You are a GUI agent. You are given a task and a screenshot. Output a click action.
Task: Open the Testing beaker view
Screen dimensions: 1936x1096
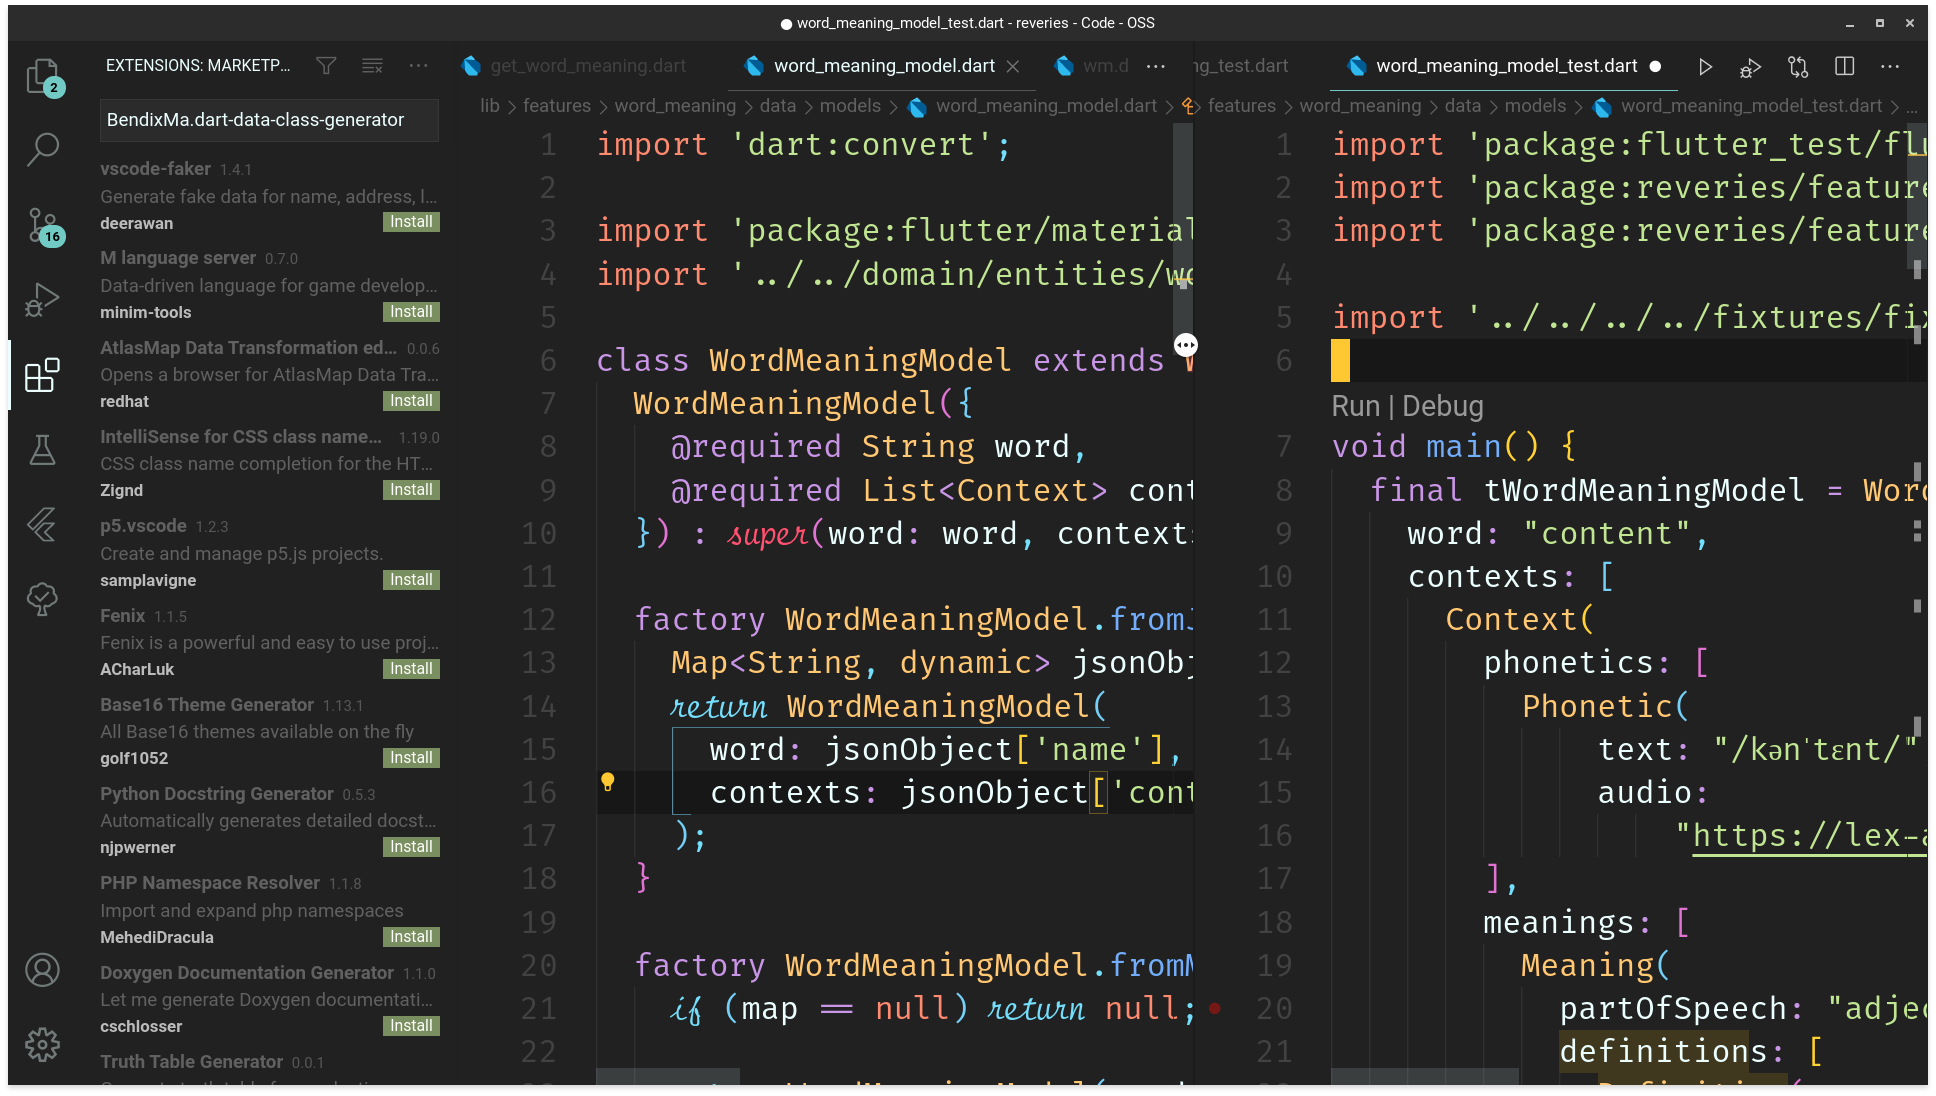tap(42, 450)
